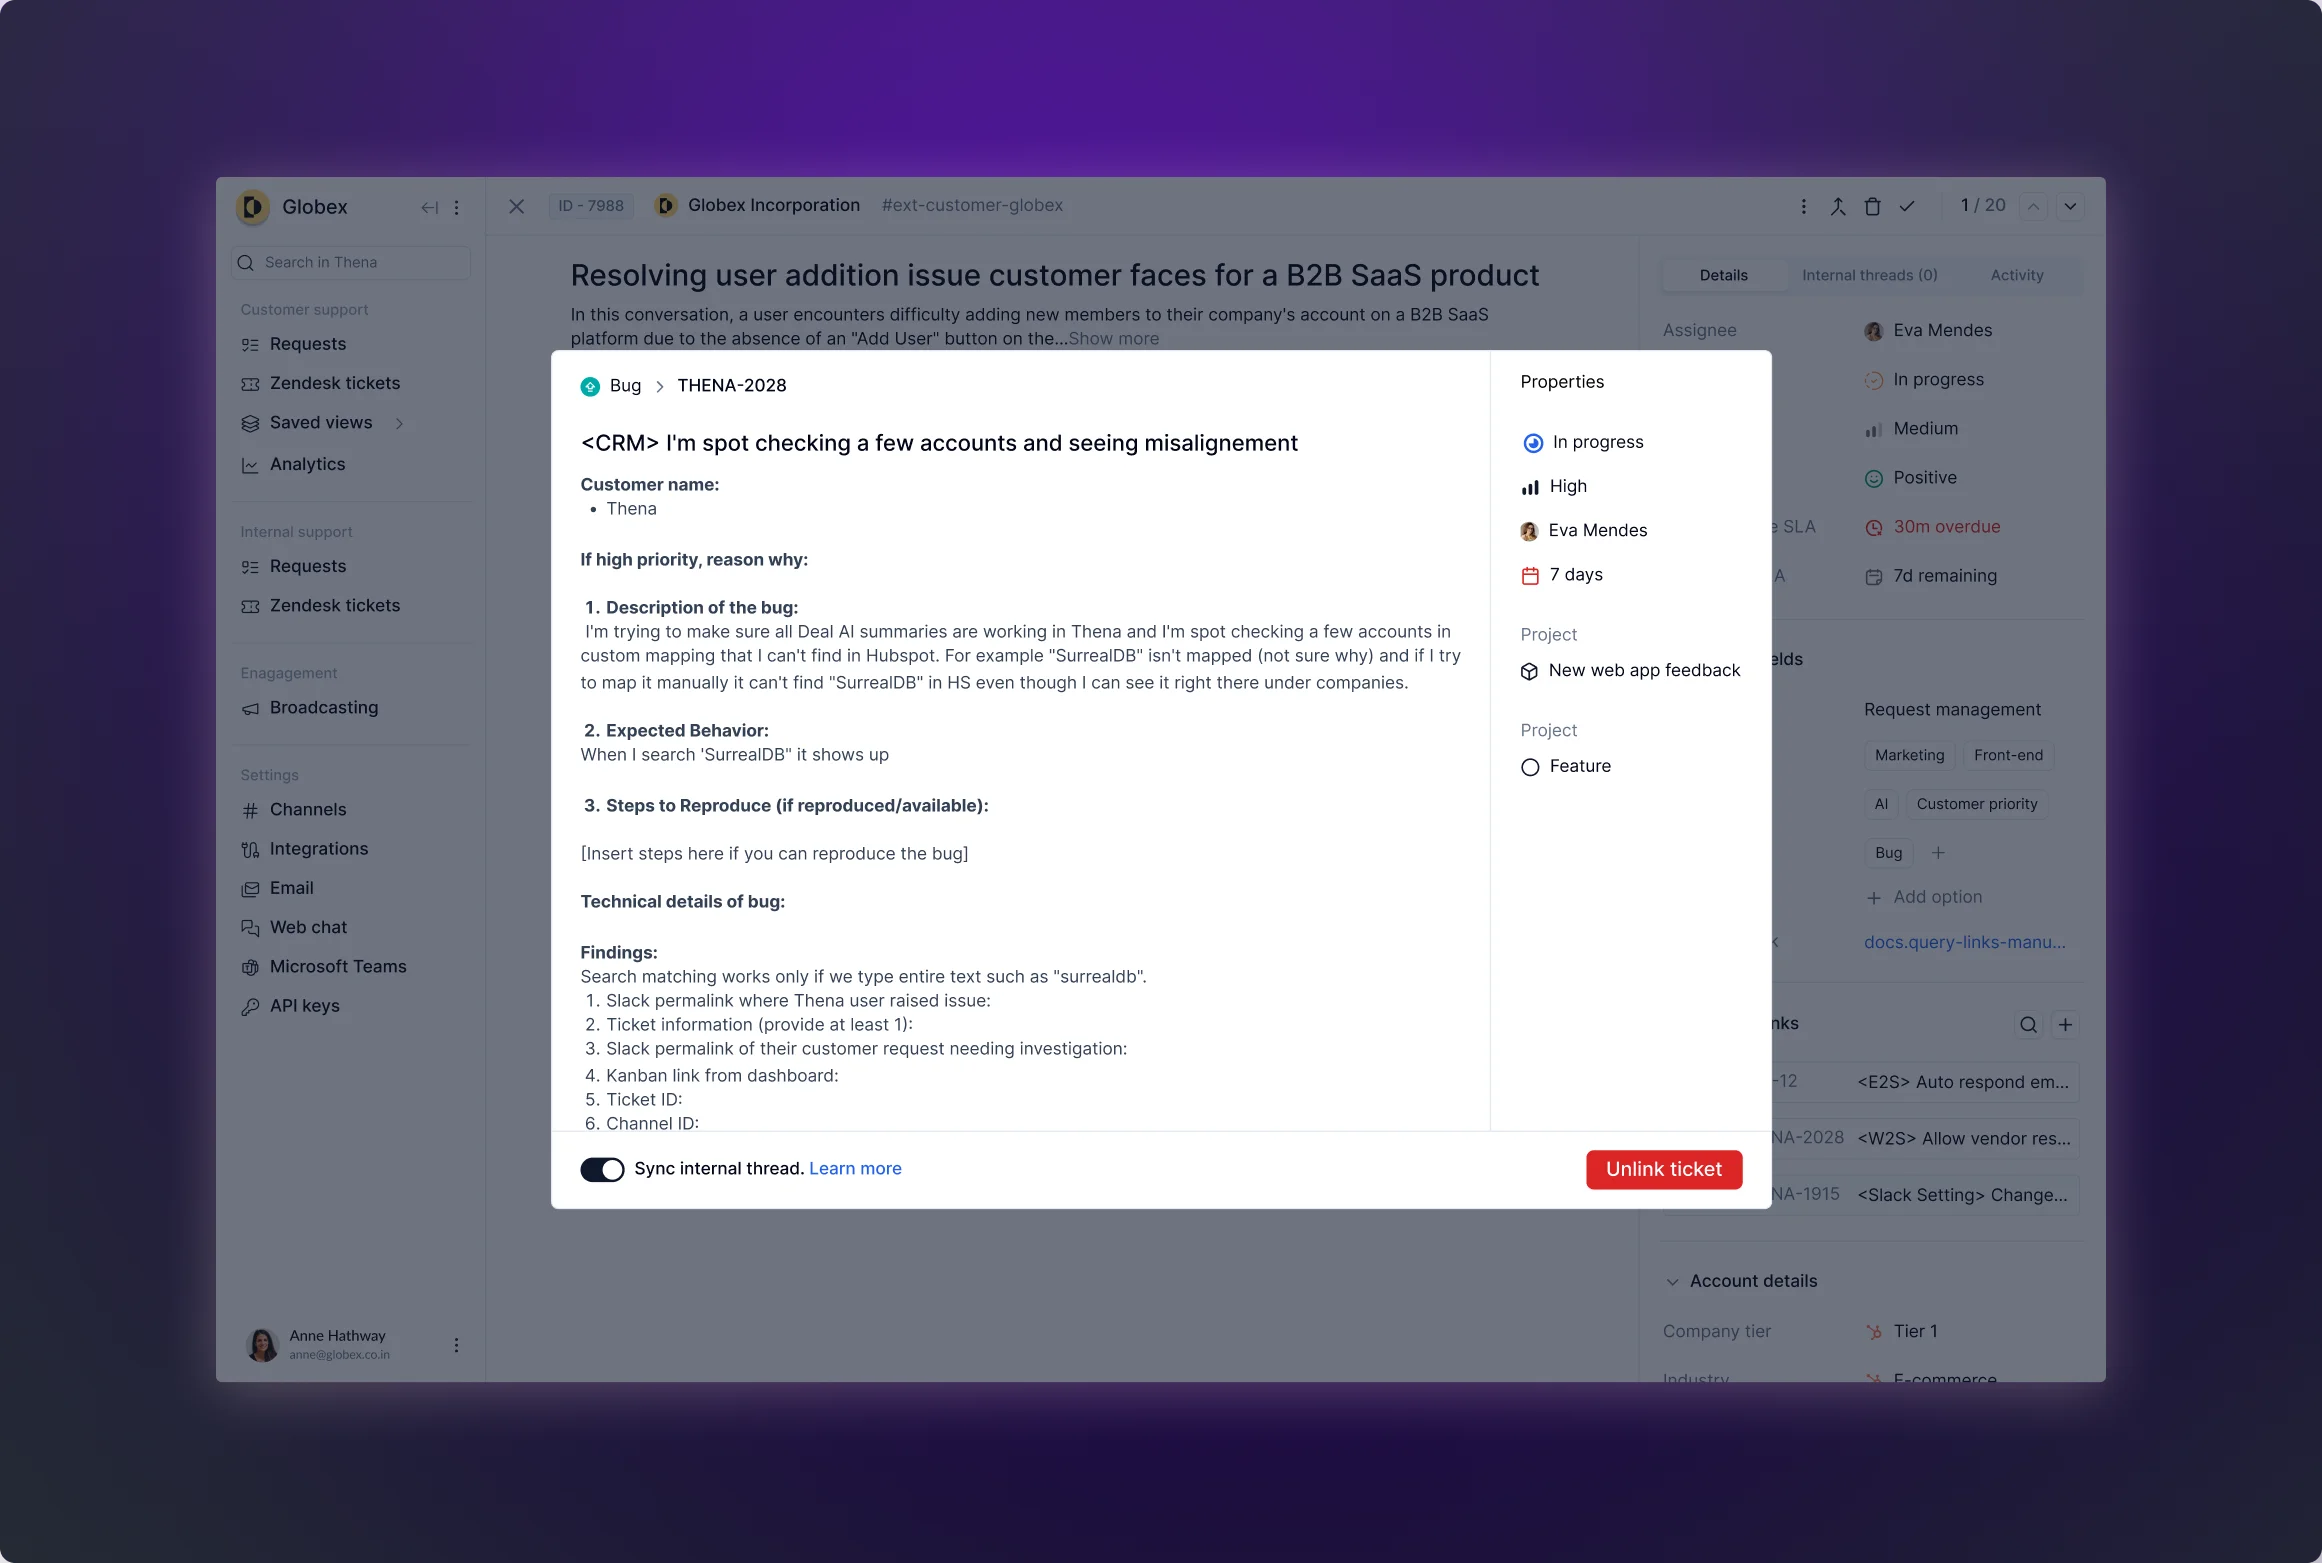Screen dimensions: 2322x1563
Task: Click the Learn more link
Action: point(855,1167)
